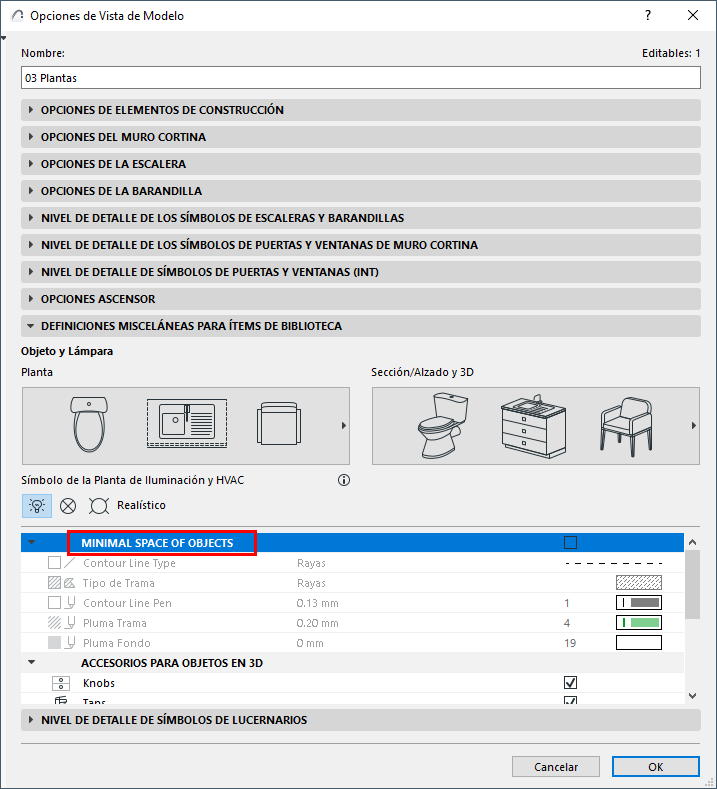This screenshot has height=789, width=717.
Task: Select the concave circle lighting symbol icon
Action: point(99,506)
